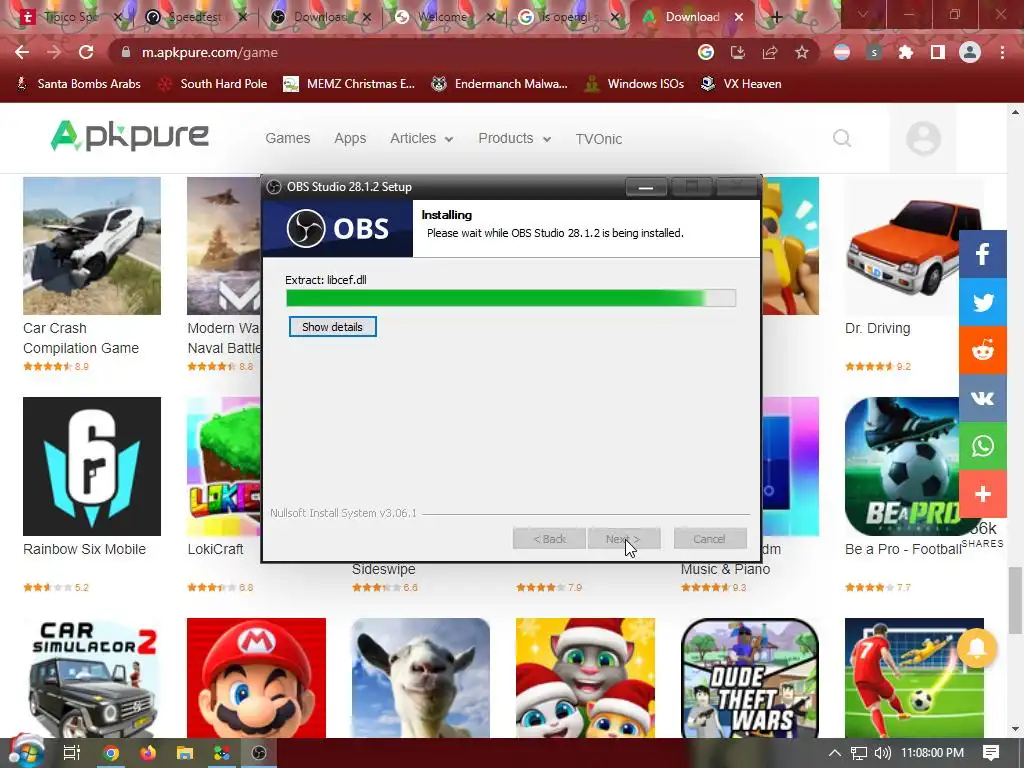Open a new browser tab
Image resolution: width=1024 pixels, height=768 pixels.
tap(776, 17)
